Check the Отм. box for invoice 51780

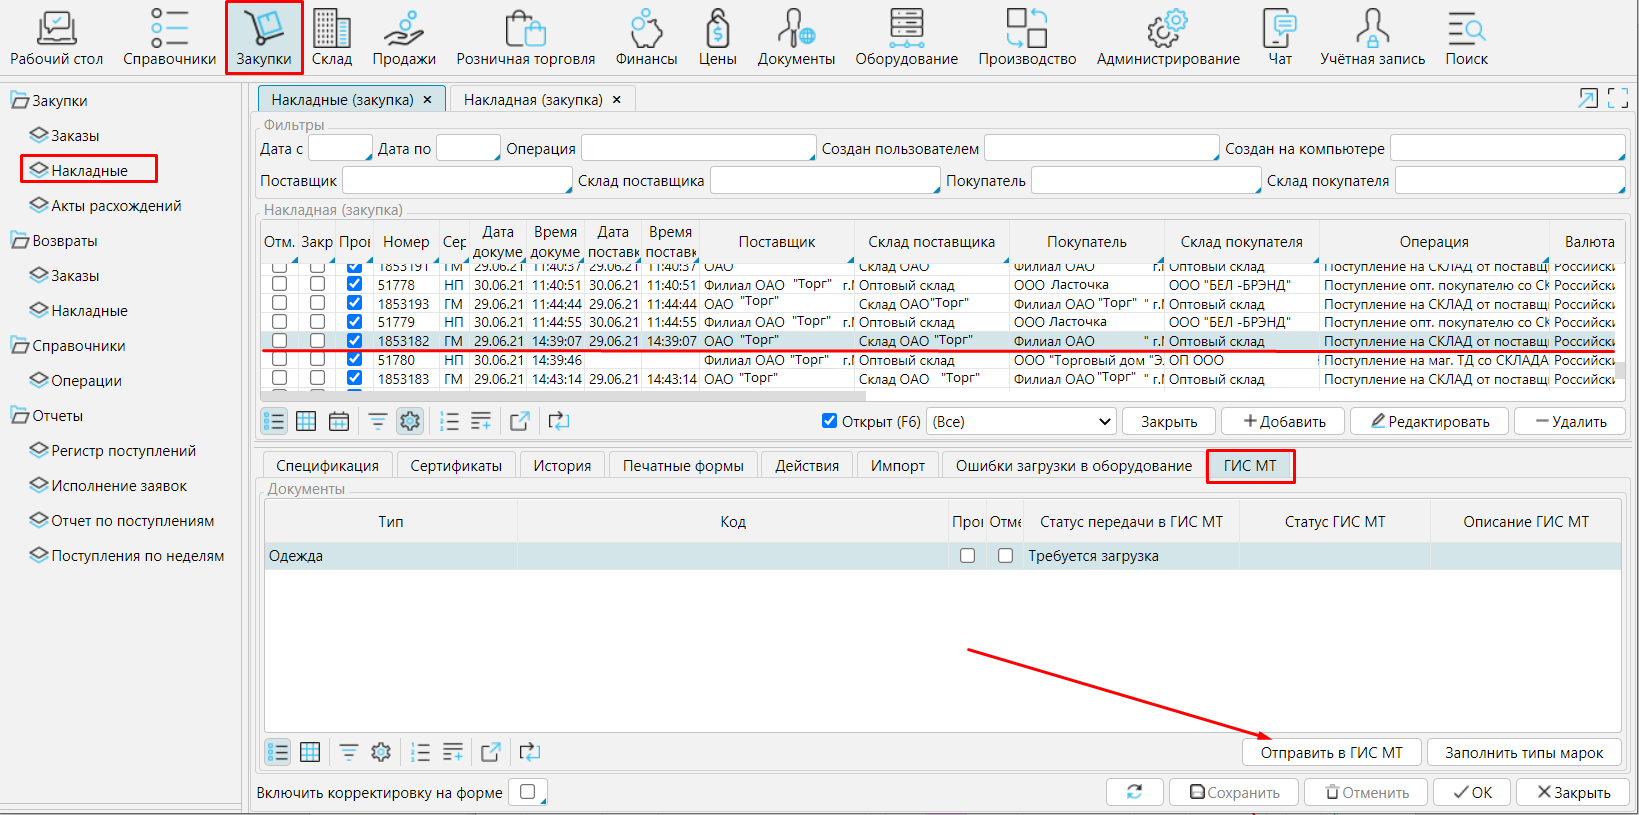[x=280, y=360]
